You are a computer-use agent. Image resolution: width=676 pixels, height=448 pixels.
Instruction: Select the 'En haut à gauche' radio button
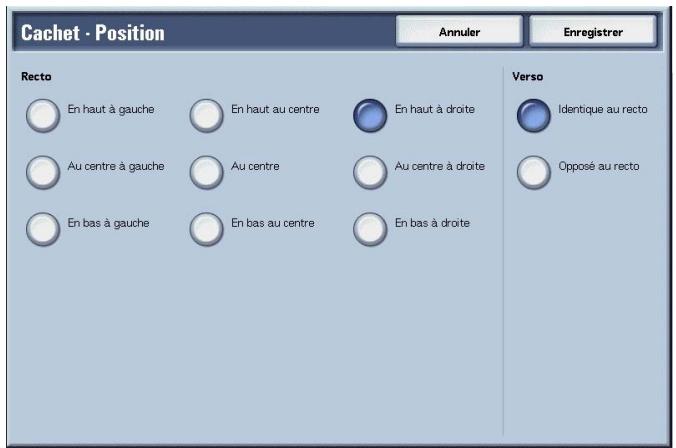tap(43, 116)
